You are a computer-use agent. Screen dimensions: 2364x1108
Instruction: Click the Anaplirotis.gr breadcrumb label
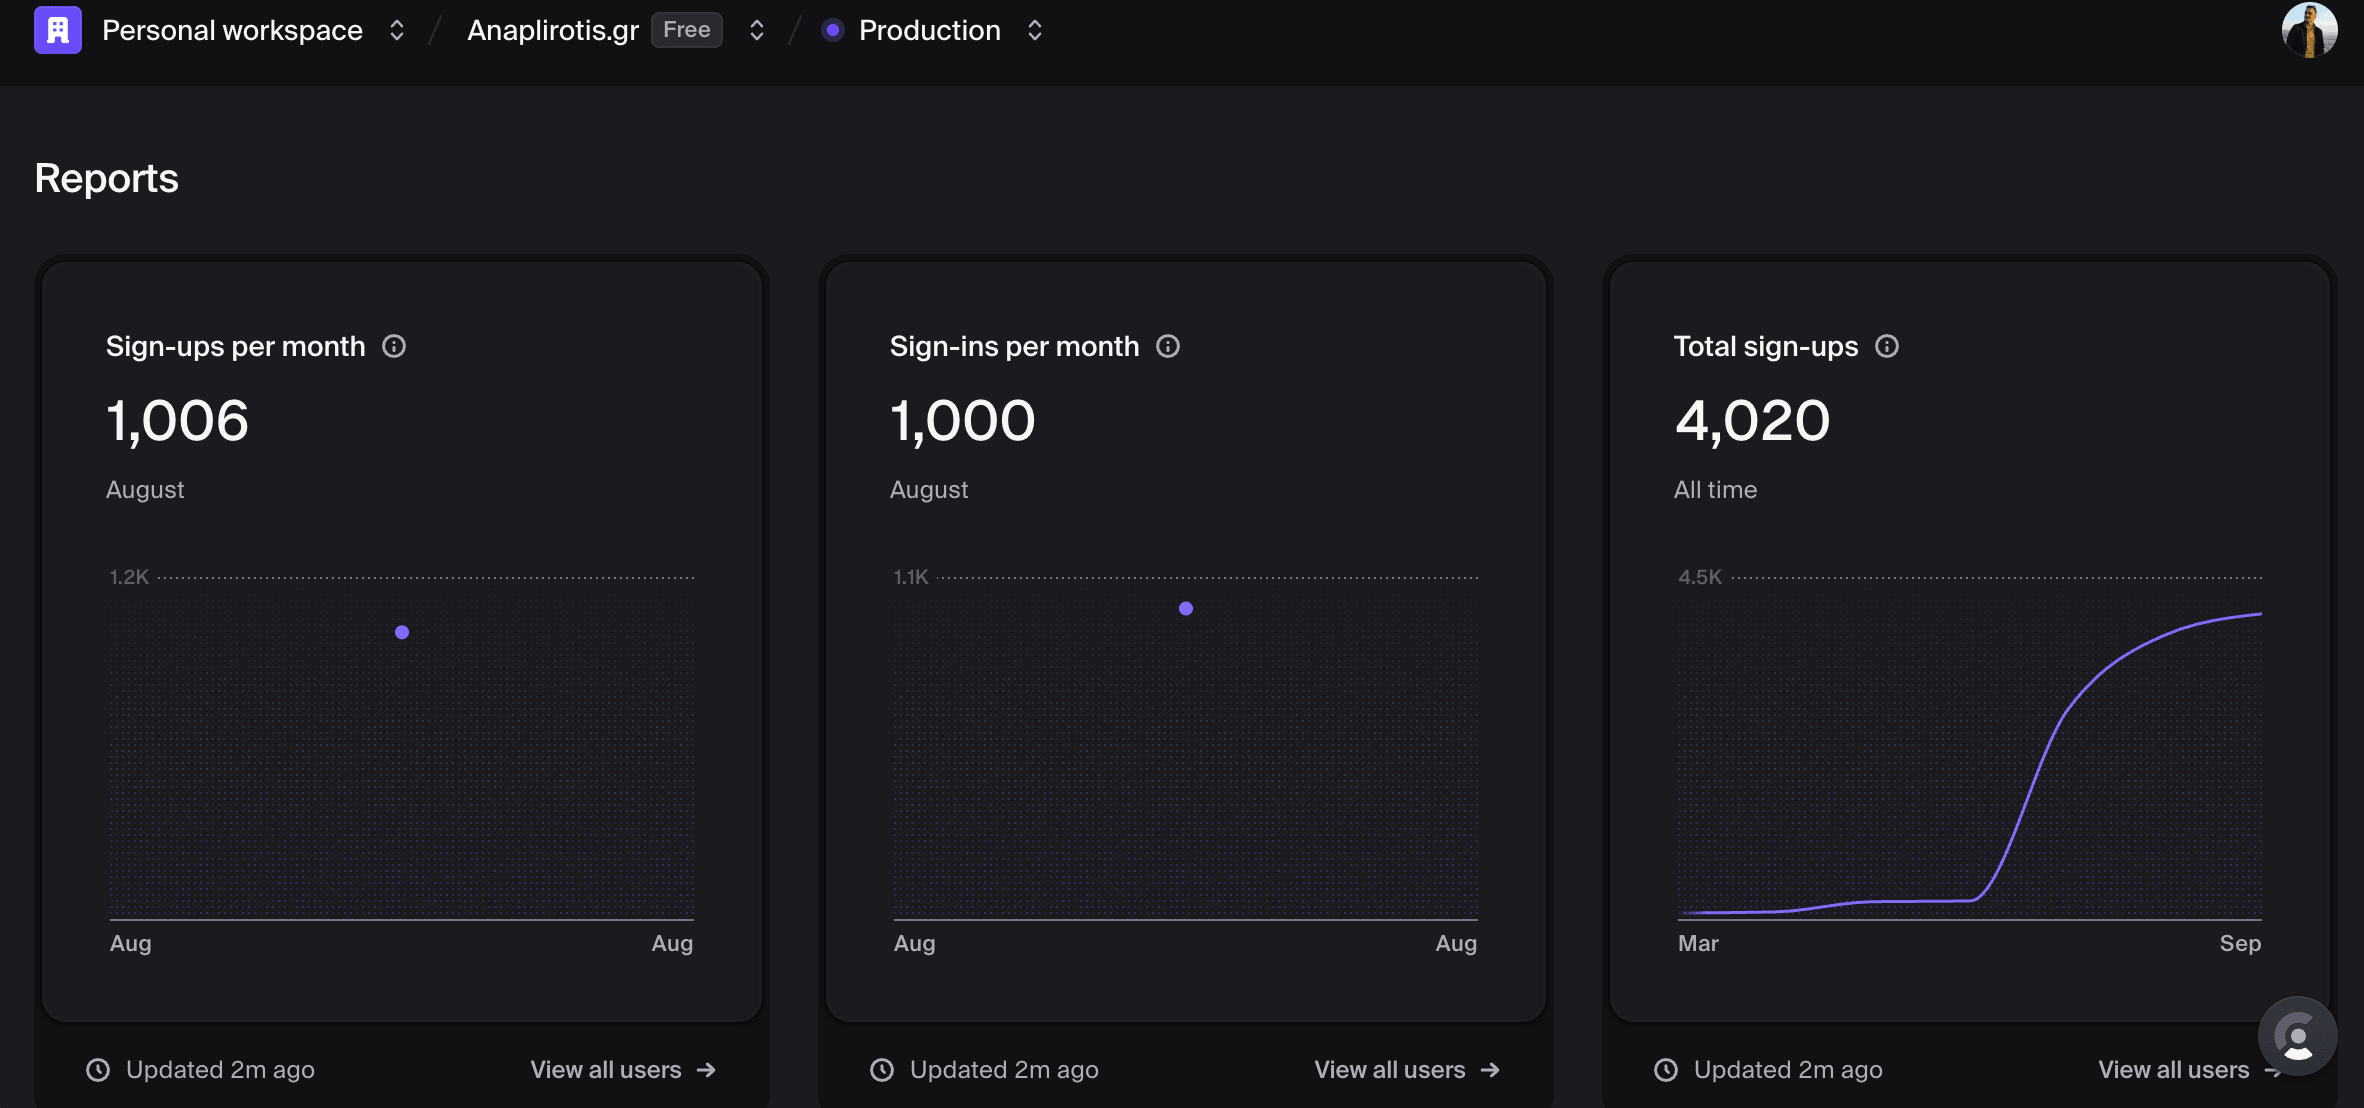[553, 30]
